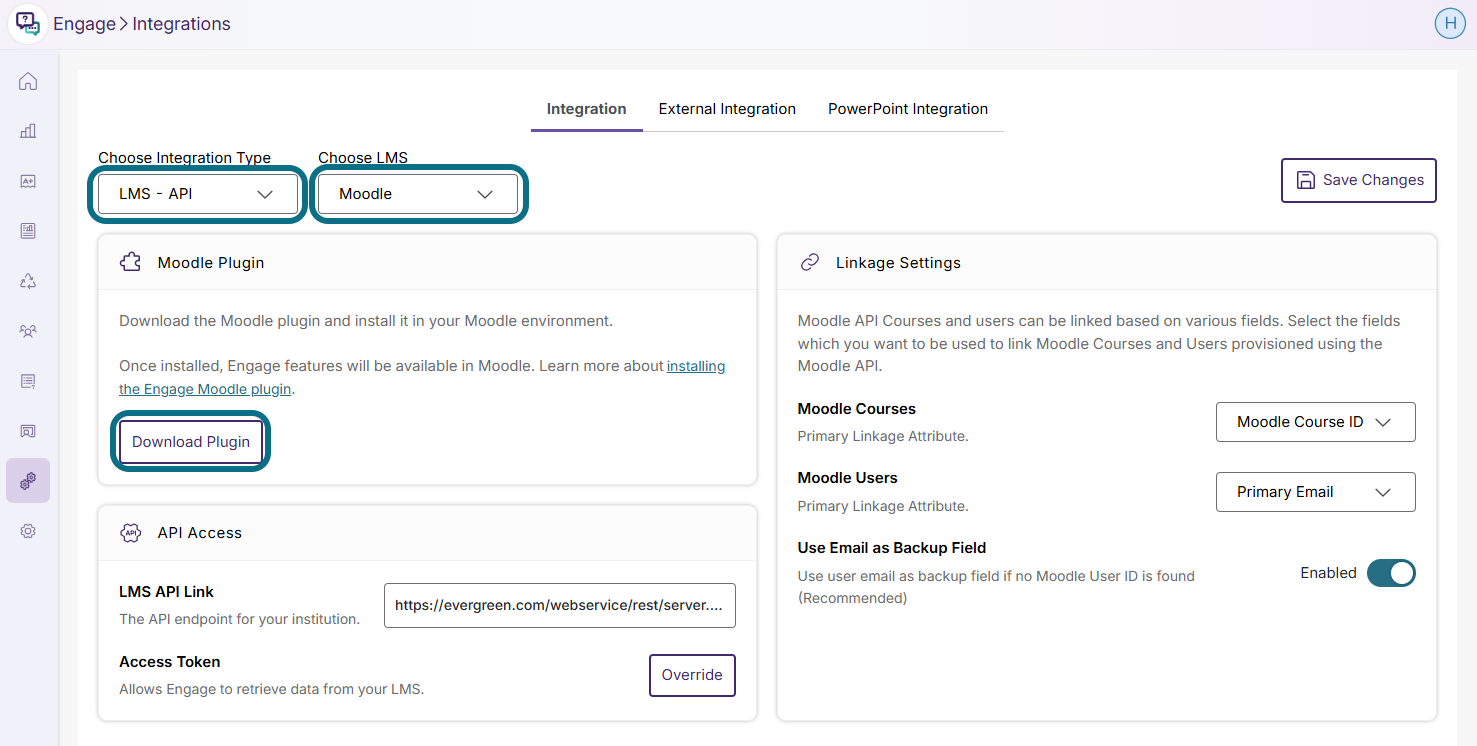The height and width of the screenshot is (746, 1477).
Task: Click the question list sidebar icon
Action: pyautogui.click(x=28, y=381)
